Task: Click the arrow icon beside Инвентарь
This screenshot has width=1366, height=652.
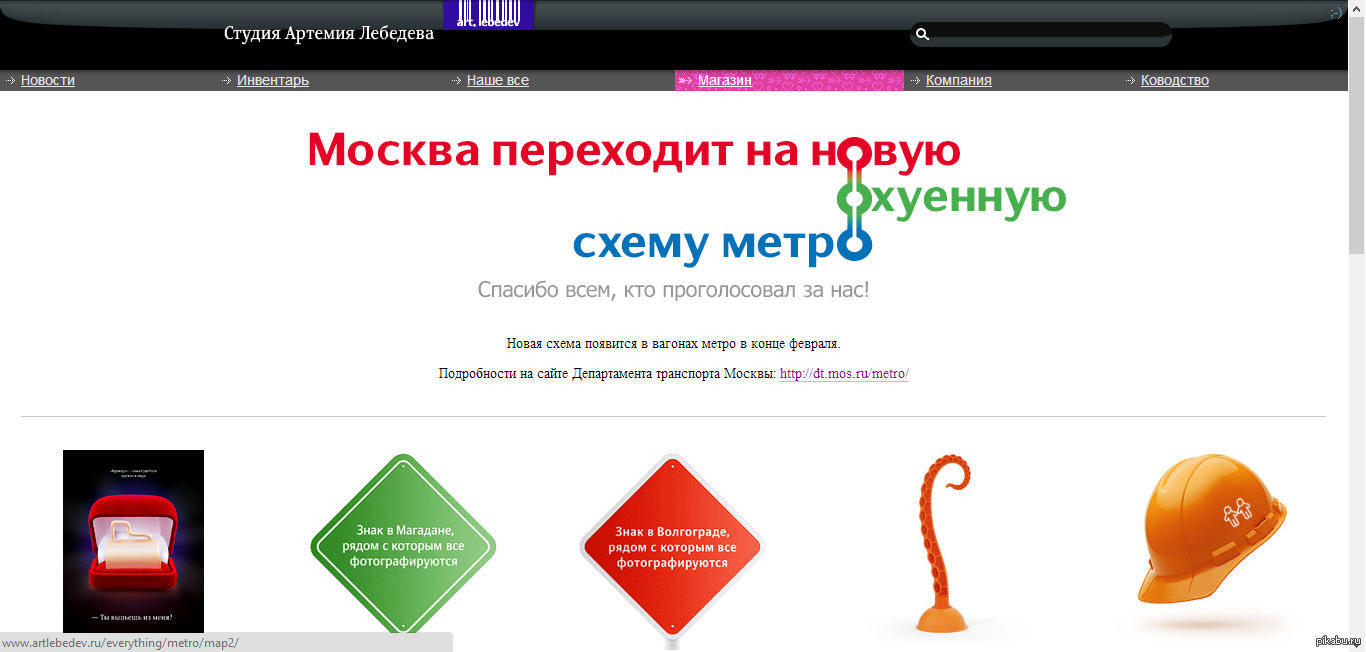Action: (x=226, y=81)
